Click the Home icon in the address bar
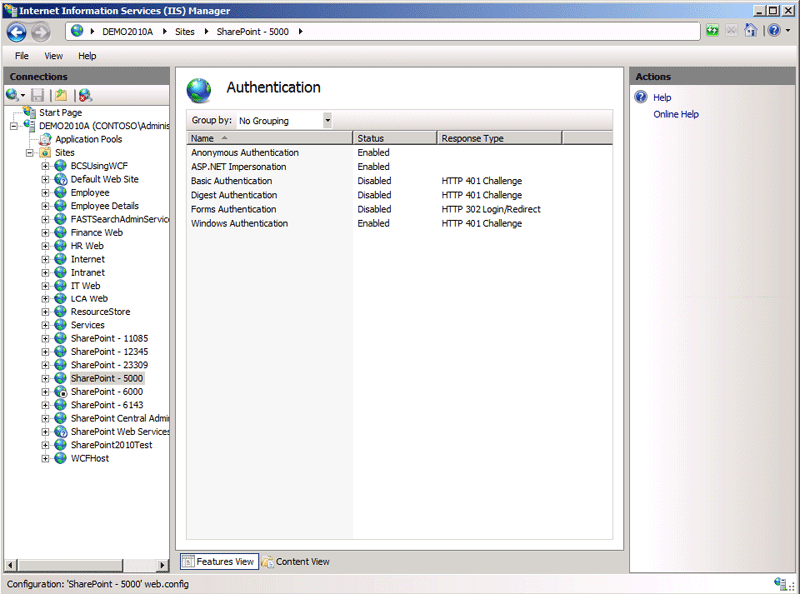Viewport: 800px width, 594px height. coord(751,31)
